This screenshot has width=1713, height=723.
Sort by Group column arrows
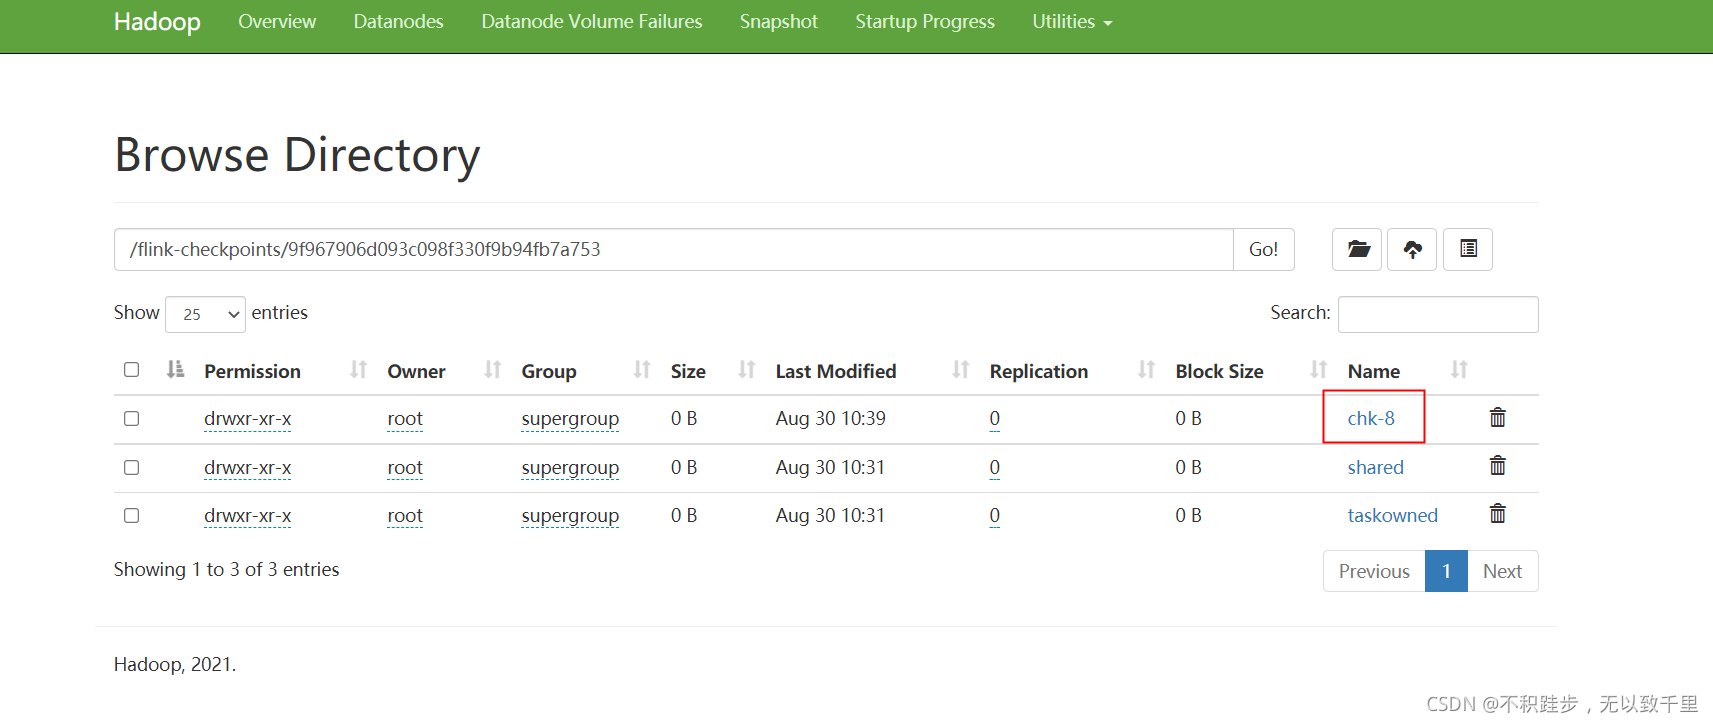[x=642, y=370]
